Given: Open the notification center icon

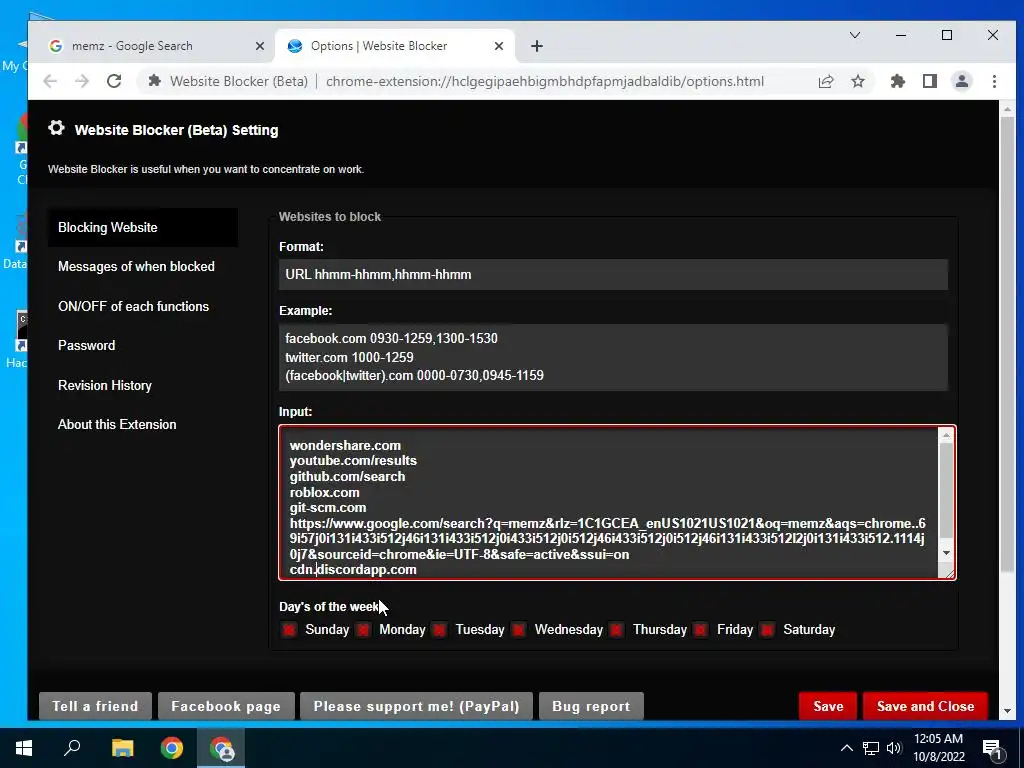Looking at the screenshot, I should [992, 748].
